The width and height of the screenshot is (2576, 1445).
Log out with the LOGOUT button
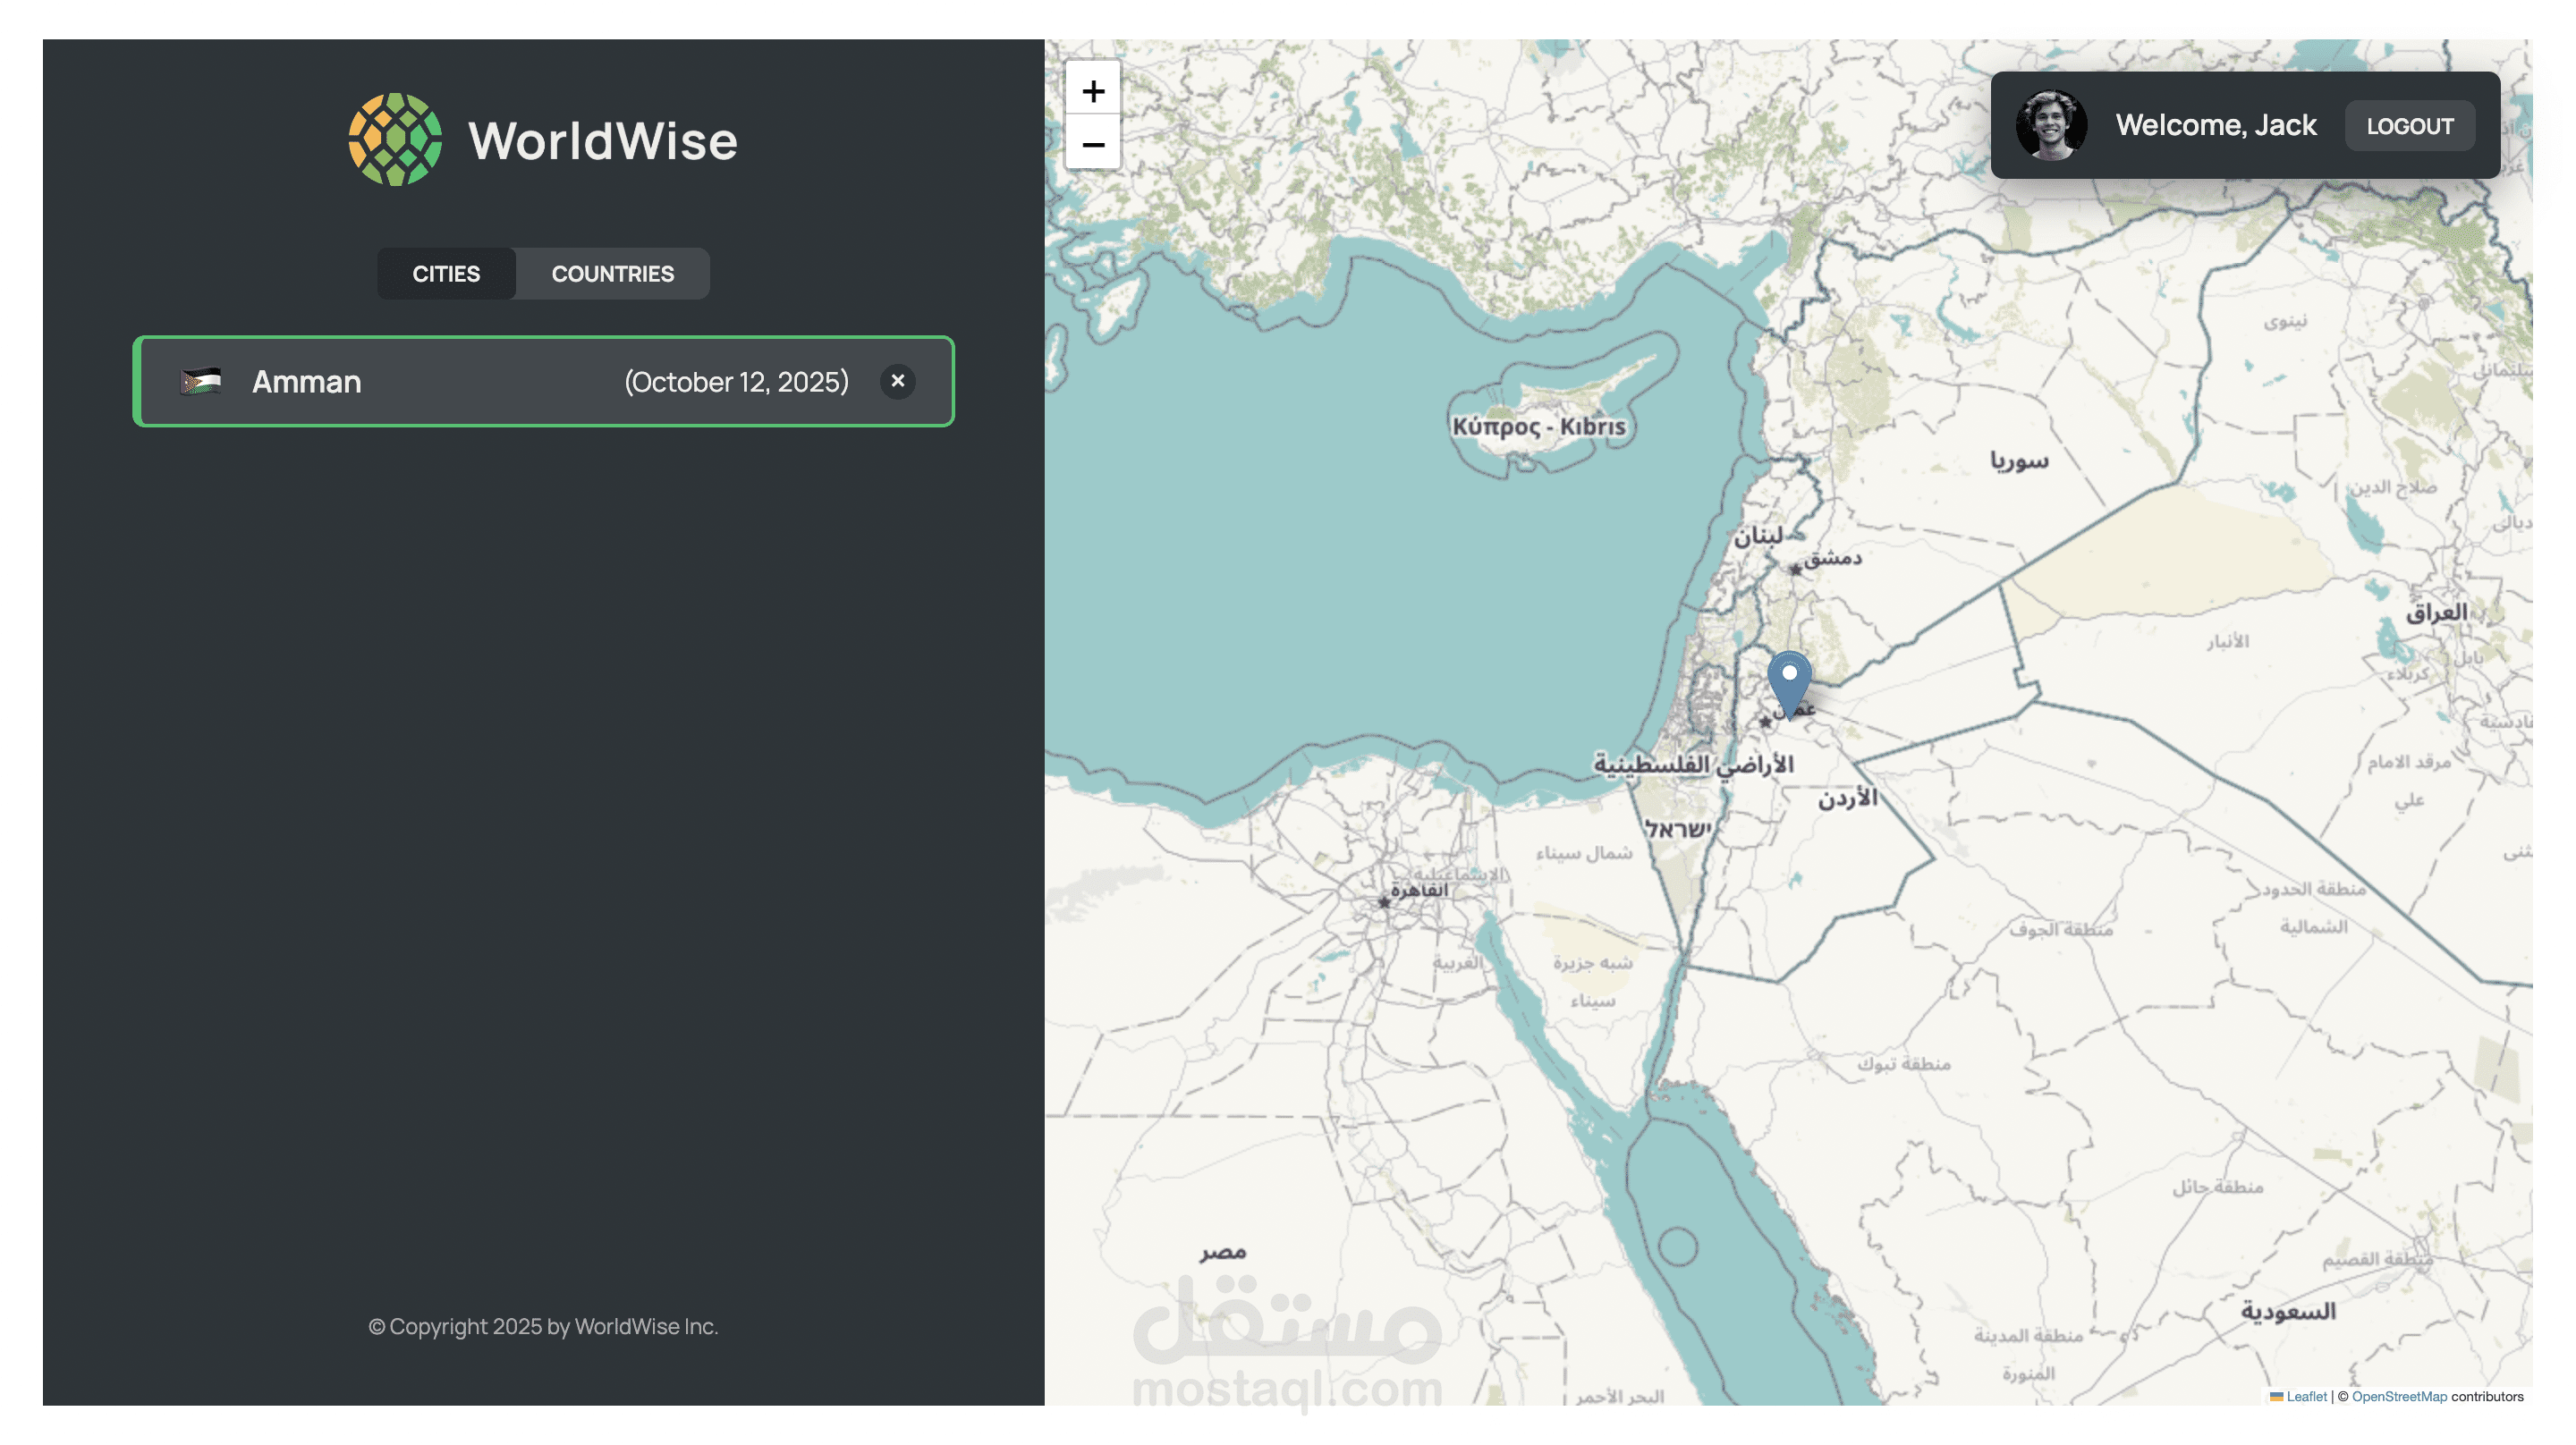click(x=2409, y=126)
